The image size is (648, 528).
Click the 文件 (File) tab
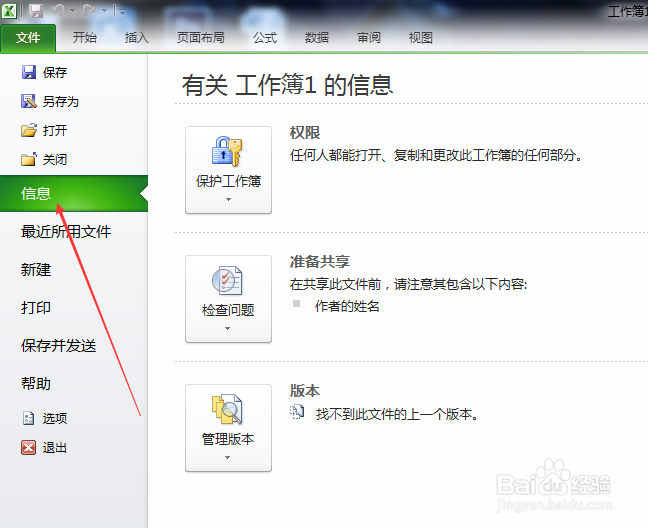pyautogui.click(x=28, y=38)
